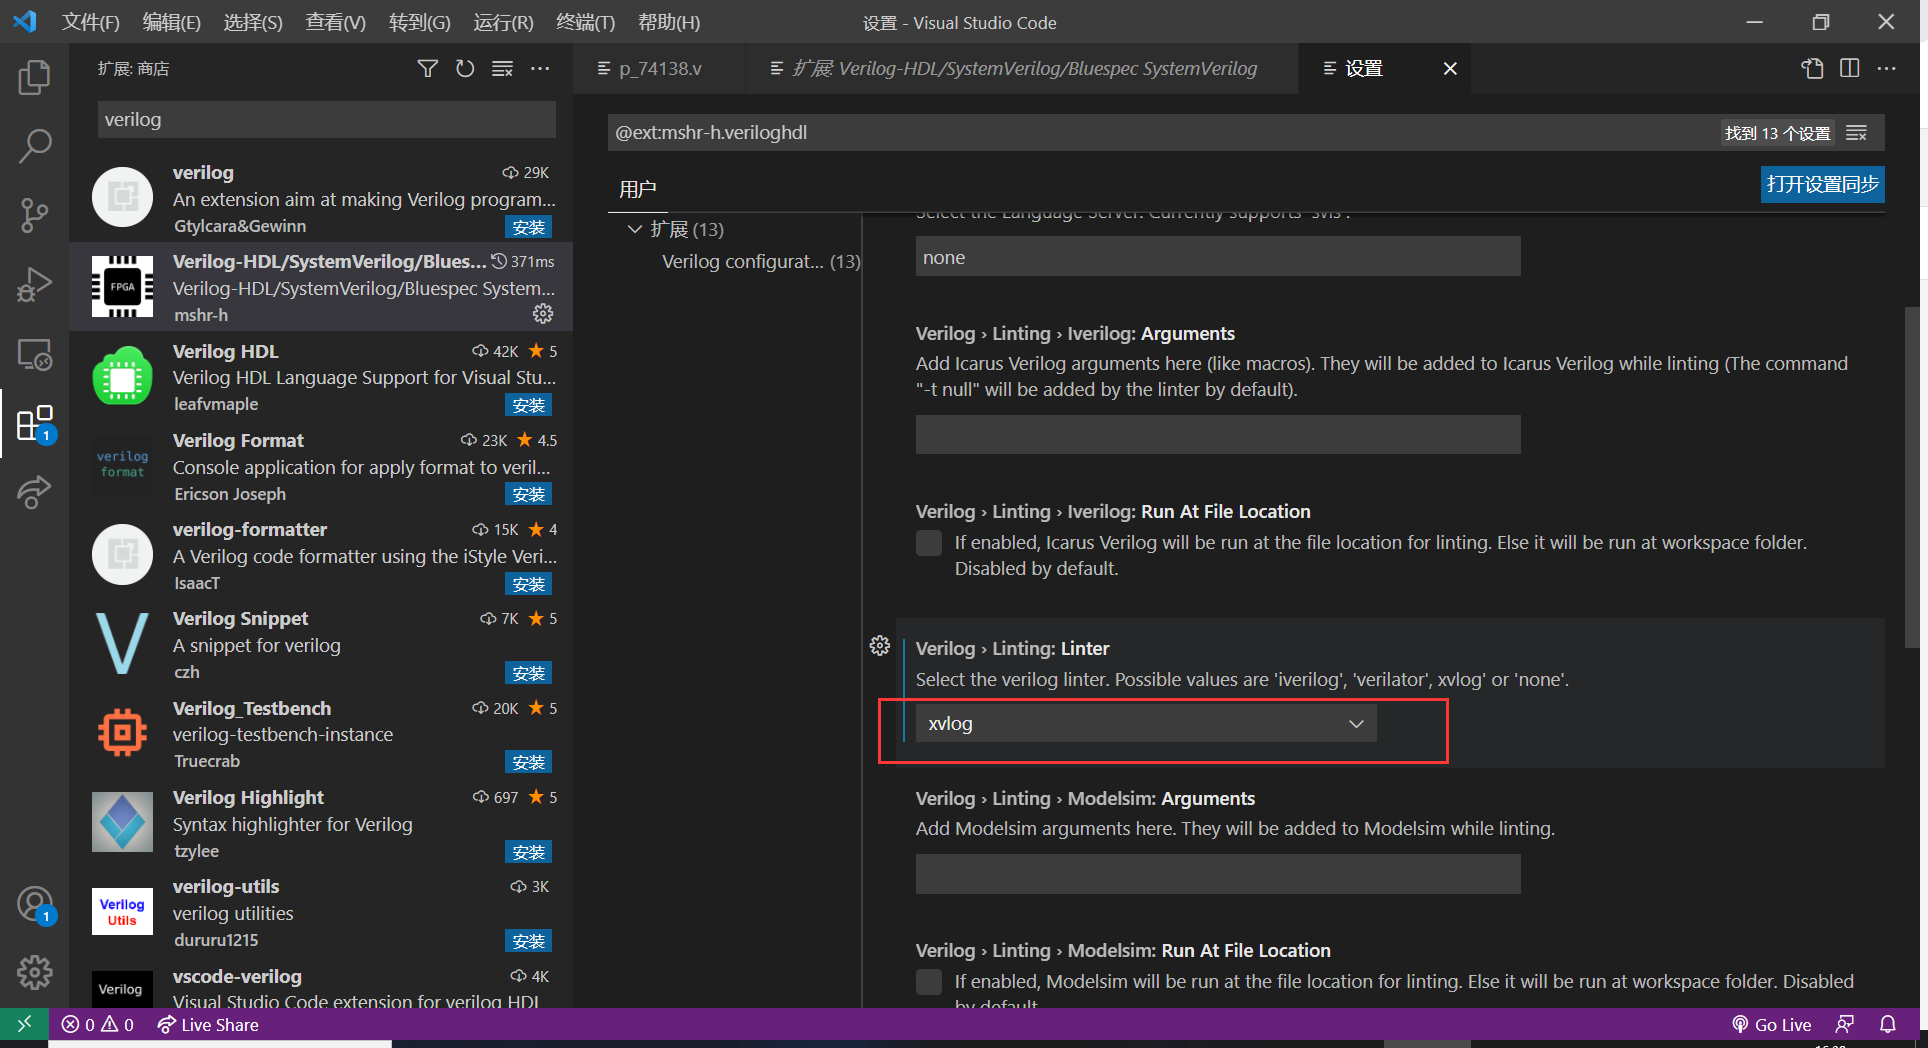The height and width of the screenshot is (1048, 1928).
Task: Clear extensions search results icon
Action: coord(502,68)
